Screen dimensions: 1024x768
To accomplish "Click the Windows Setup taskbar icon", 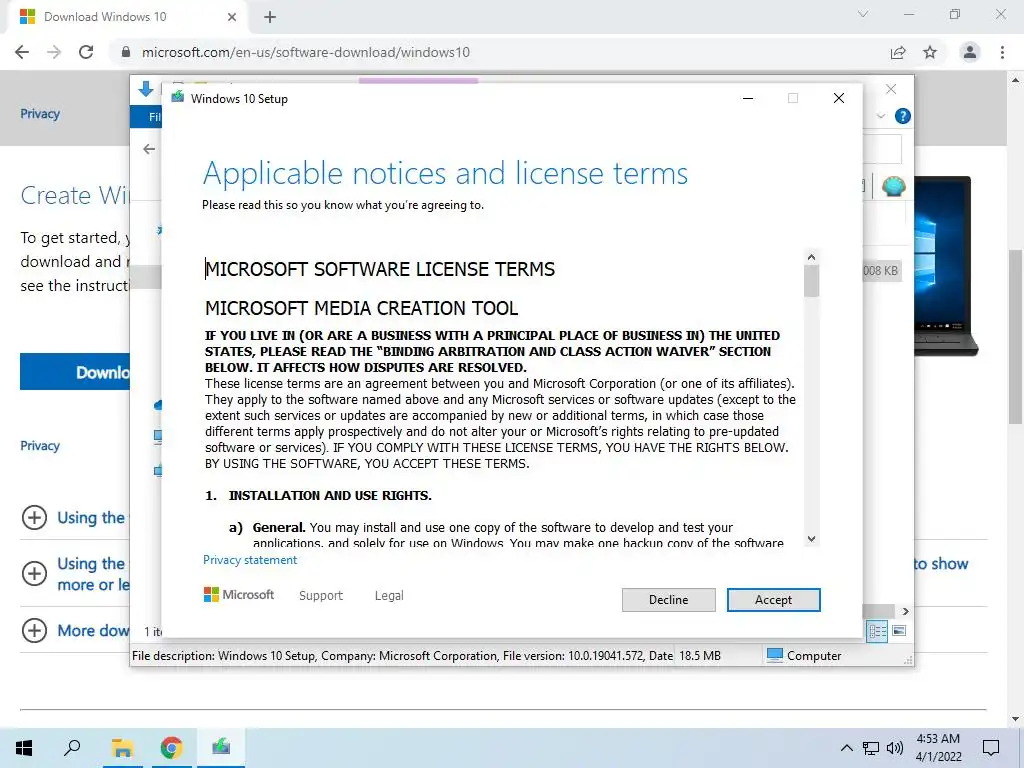I will pos(221,746).
